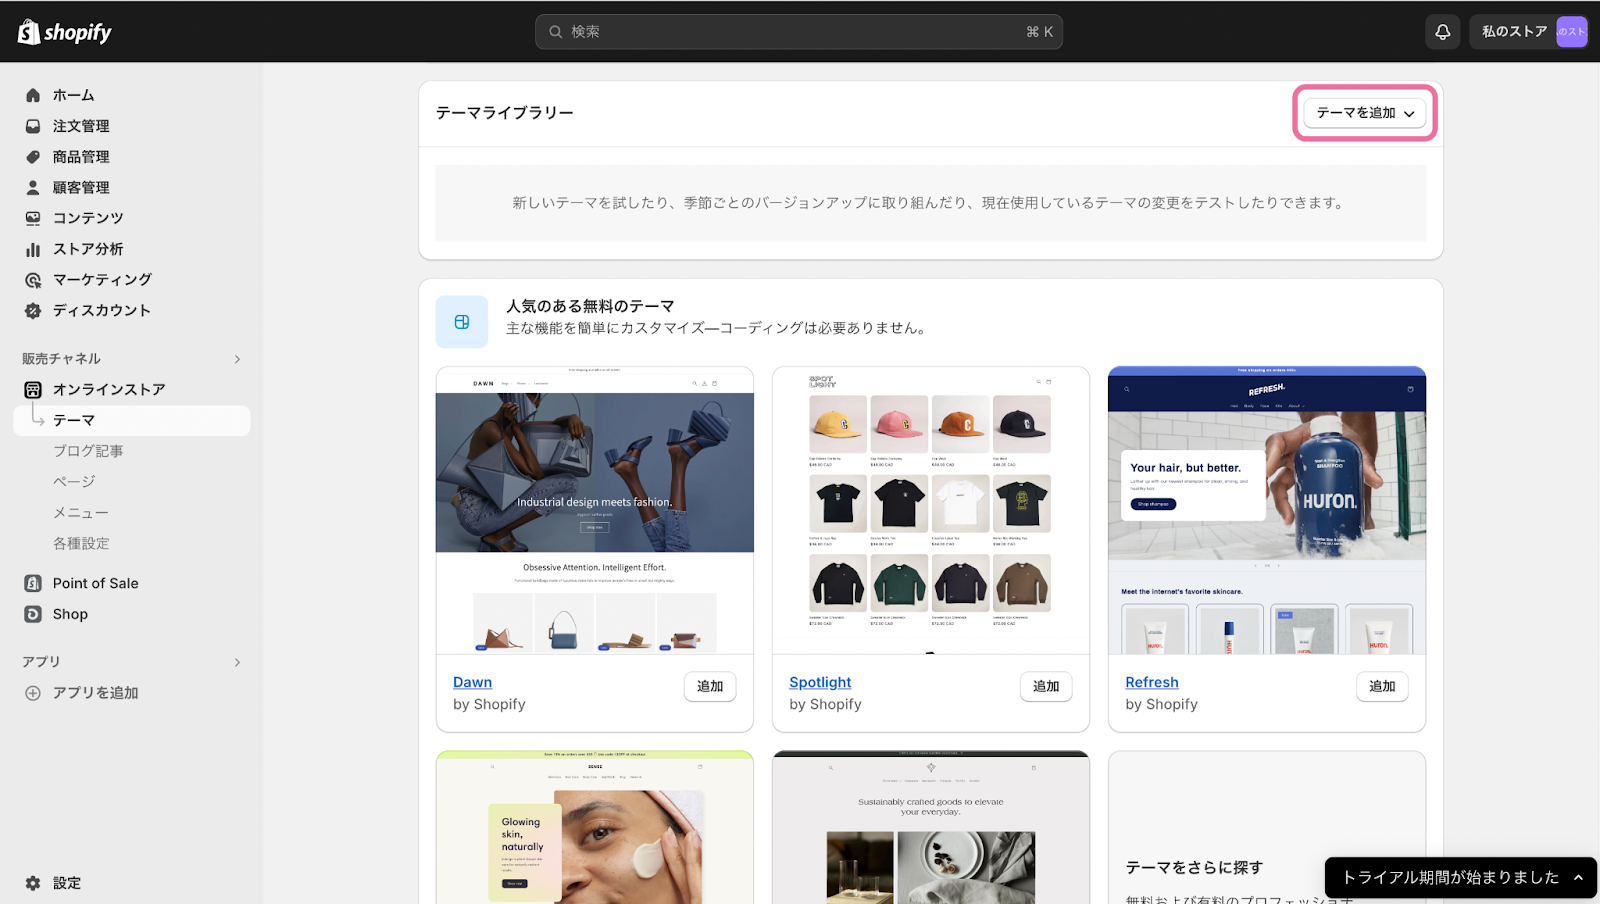1600x904 pixels.
Task: Click the マーケティング target icon
Action: pos(33,280)
